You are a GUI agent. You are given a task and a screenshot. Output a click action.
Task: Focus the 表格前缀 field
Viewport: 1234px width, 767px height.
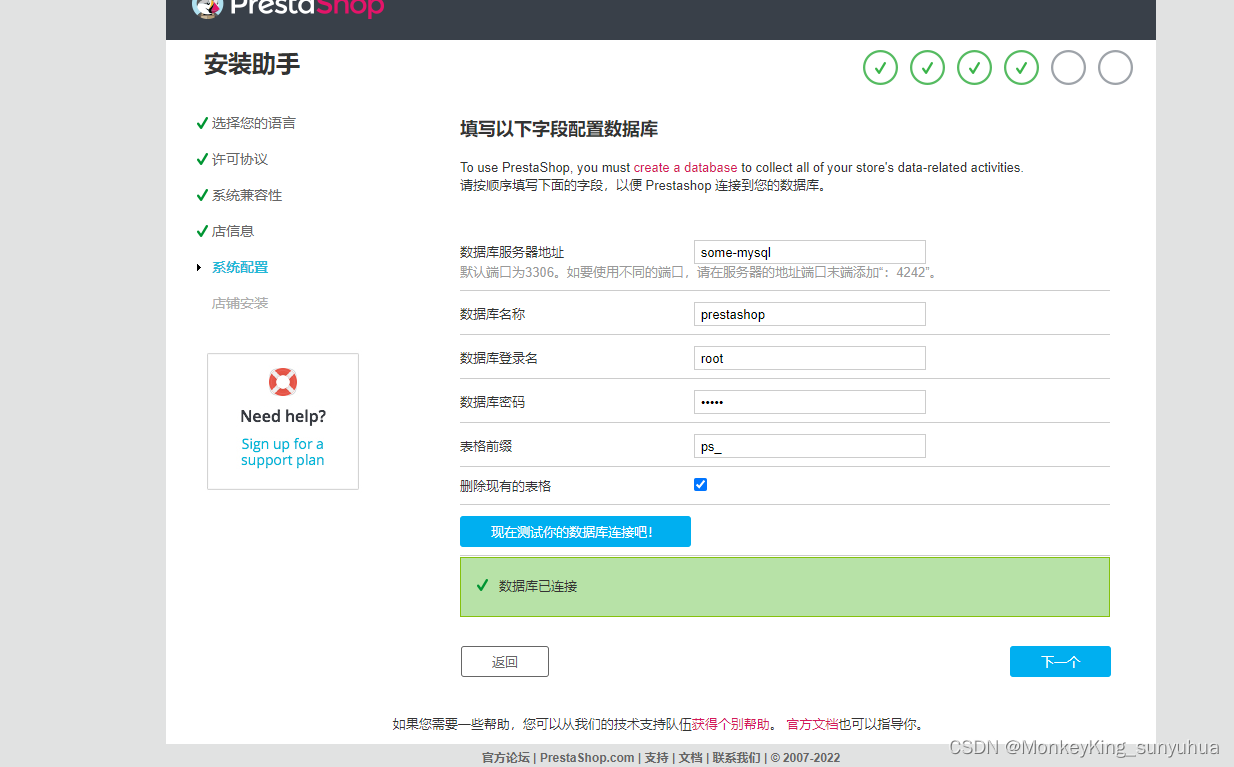810,446
